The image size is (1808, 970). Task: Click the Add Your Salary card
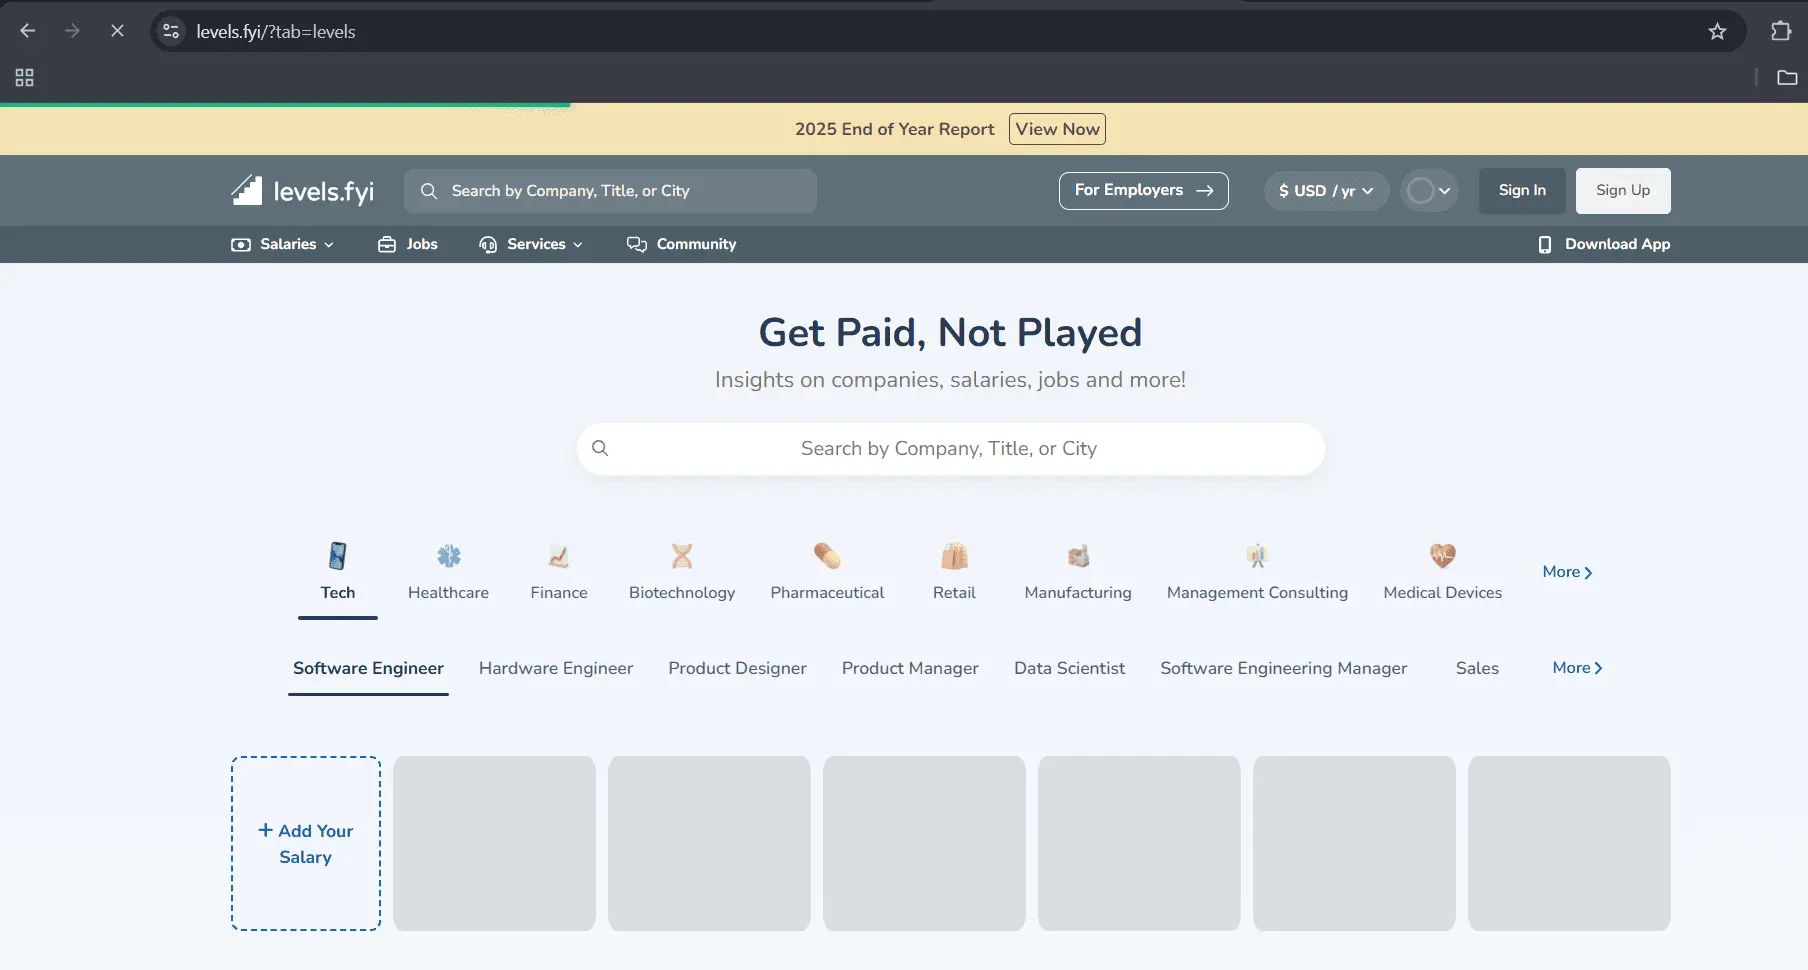305,843
